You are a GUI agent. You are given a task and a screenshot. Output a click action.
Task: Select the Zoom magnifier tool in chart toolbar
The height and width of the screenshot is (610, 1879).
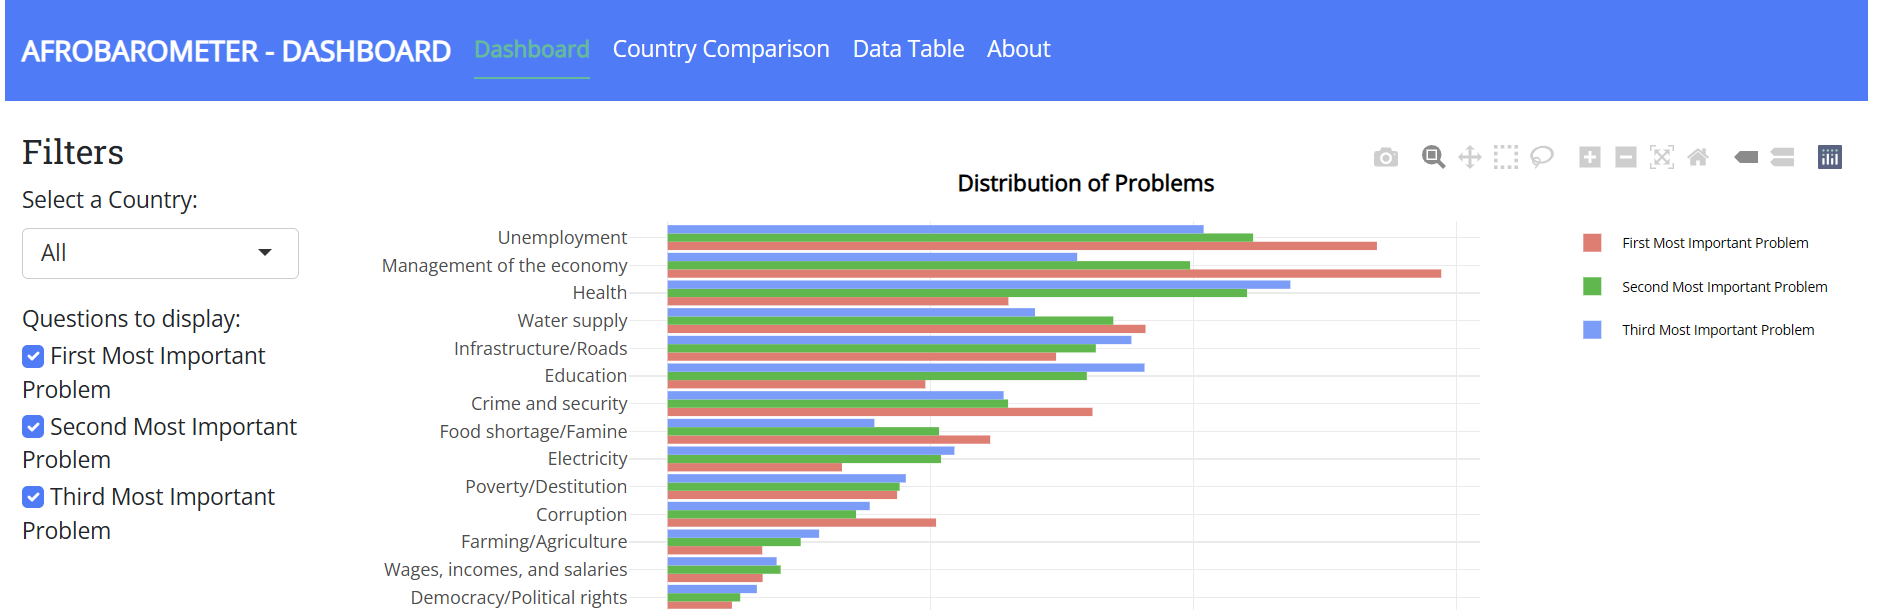1433,157
